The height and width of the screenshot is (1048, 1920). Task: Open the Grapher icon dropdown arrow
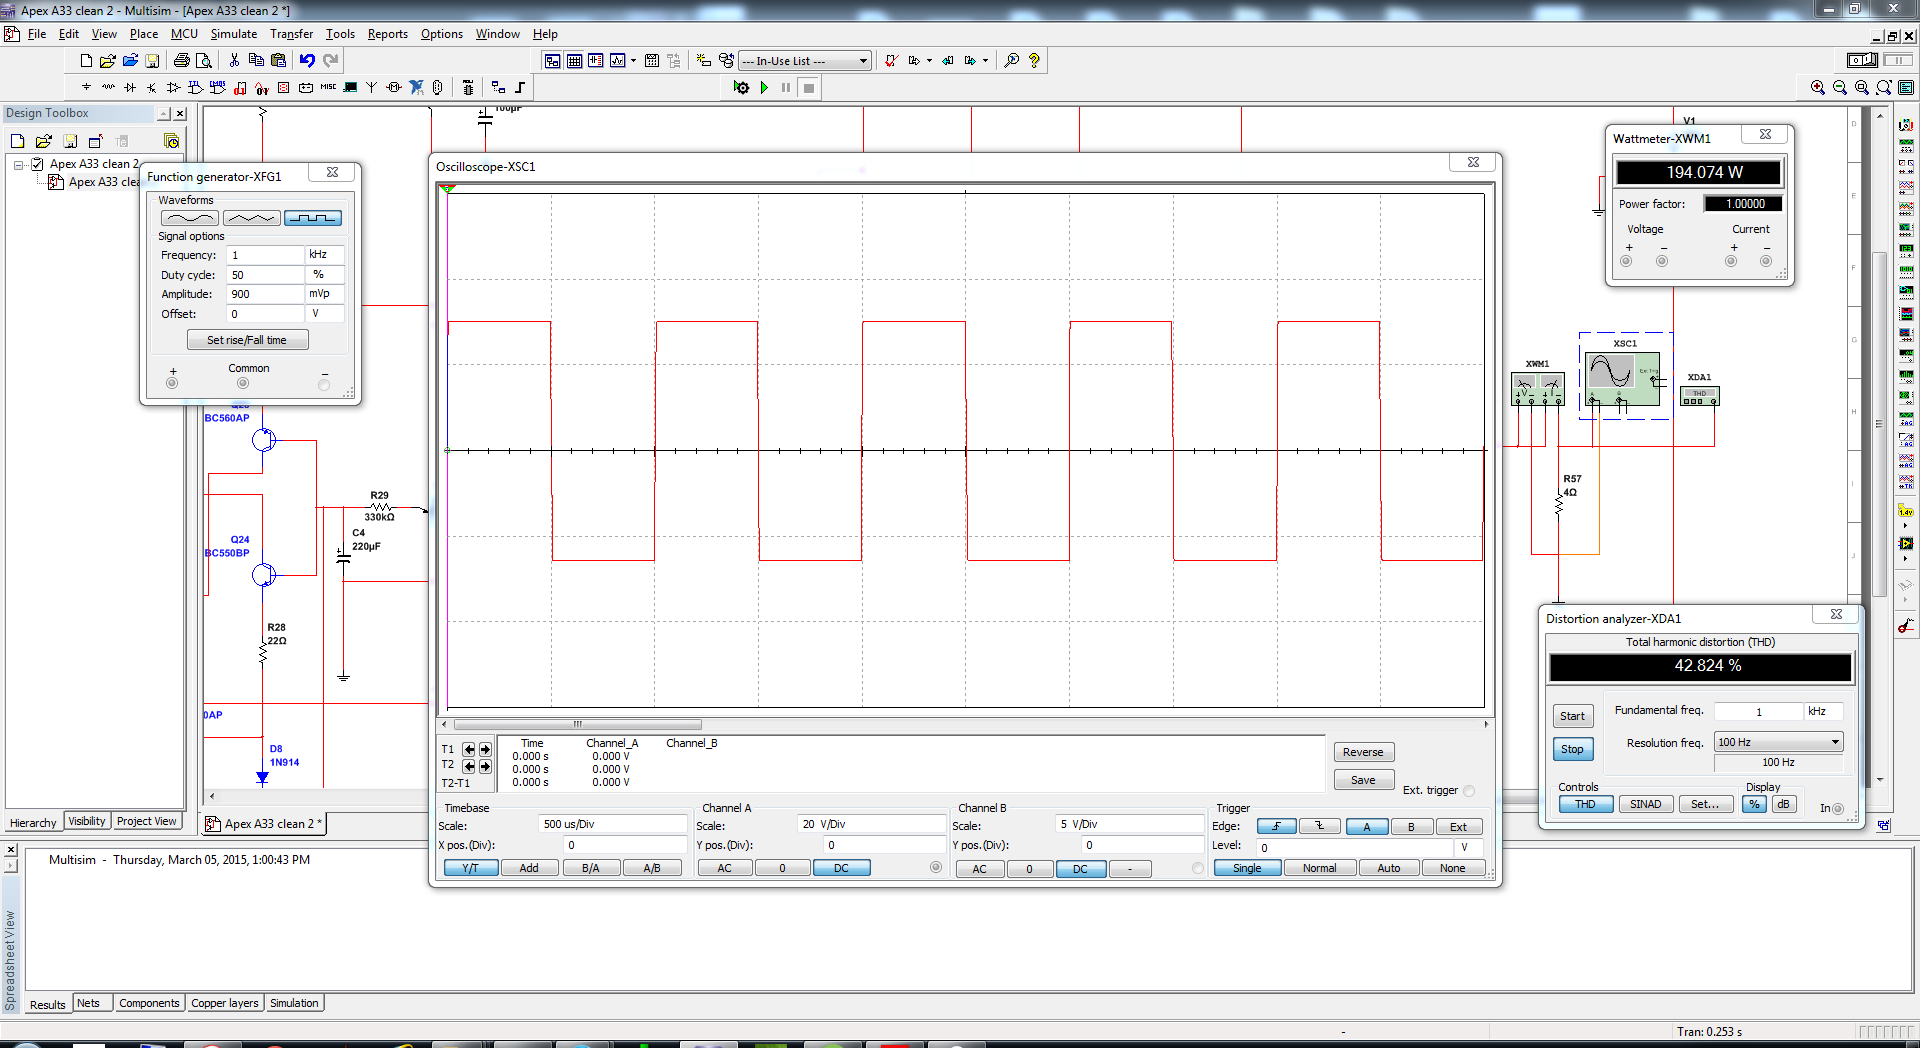(633, 61)
